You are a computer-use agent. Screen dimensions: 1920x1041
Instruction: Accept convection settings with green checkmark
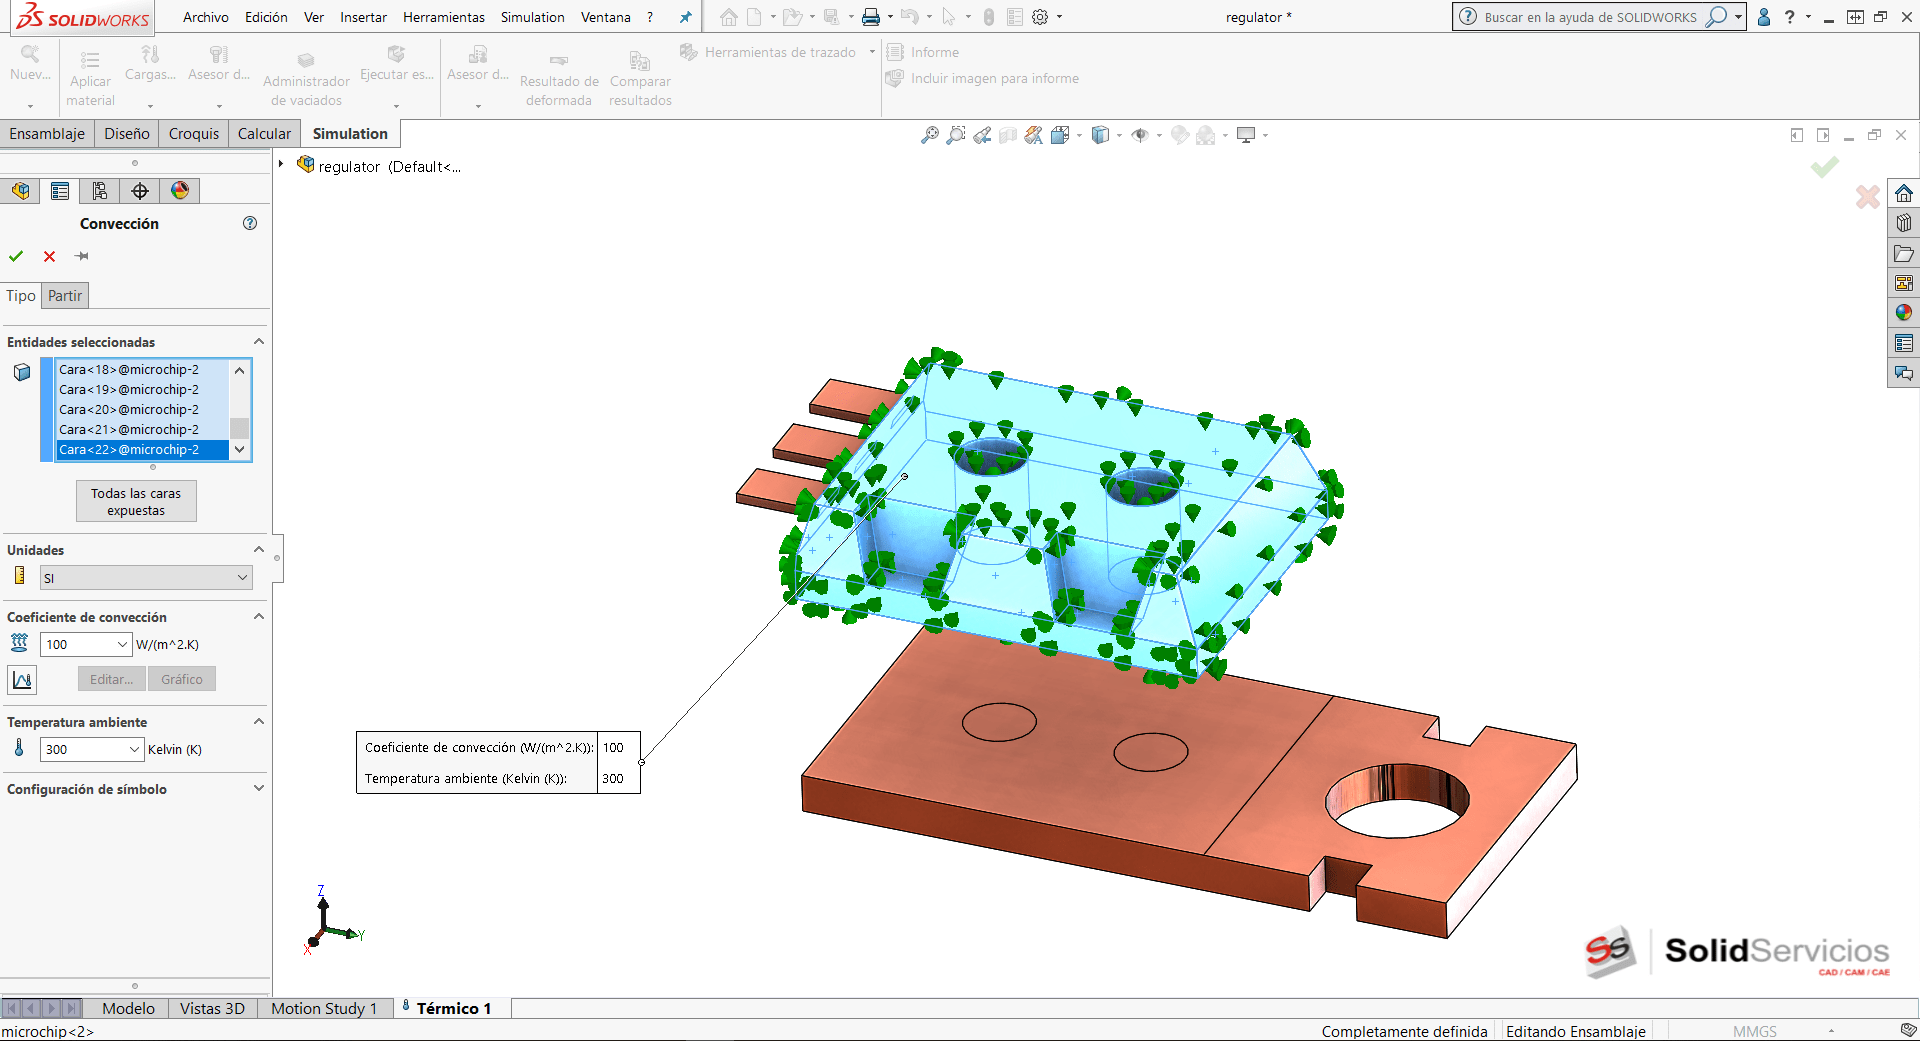(16, 256)
